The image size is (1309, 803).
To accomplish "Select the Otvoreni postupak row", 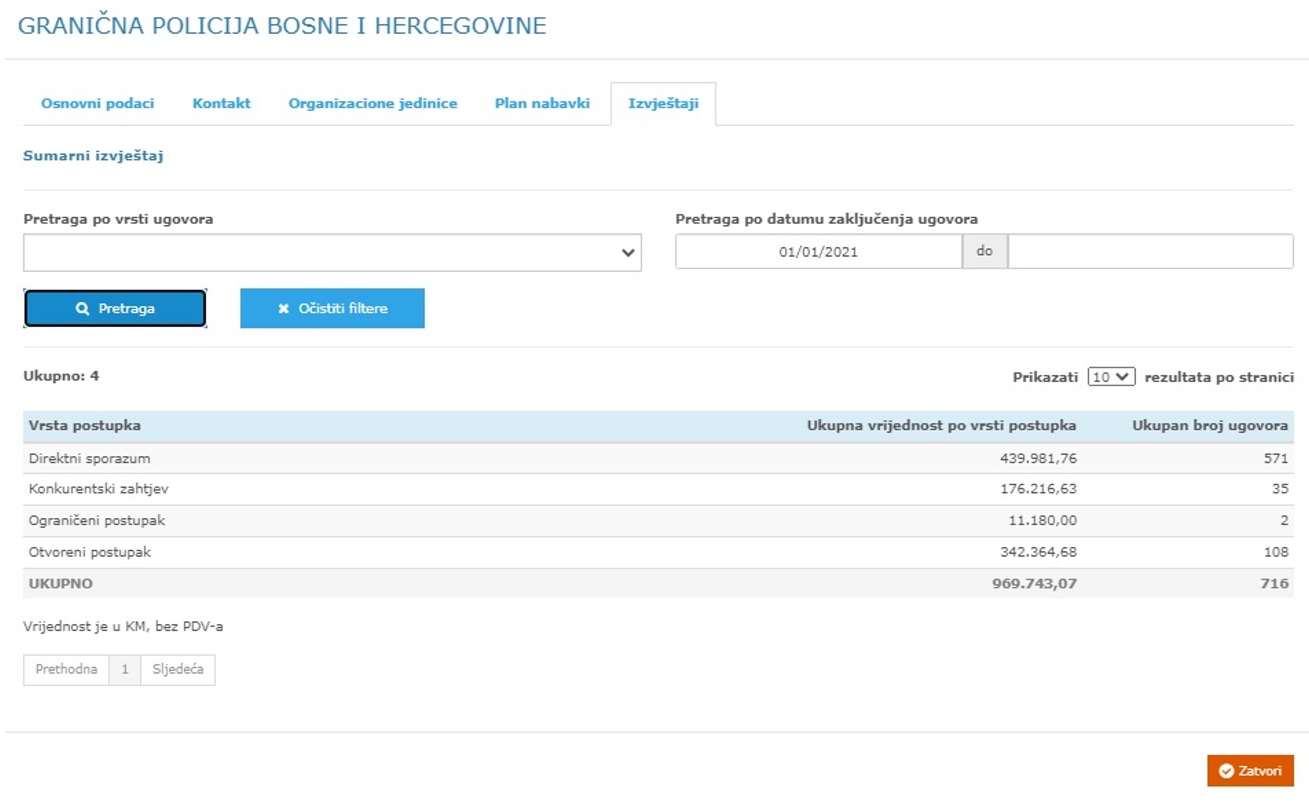I will point(658,552).
